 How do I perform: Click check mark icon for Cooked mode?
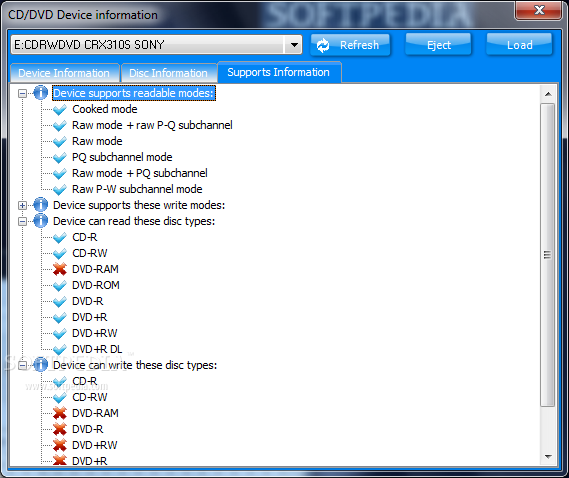point(60,109)
